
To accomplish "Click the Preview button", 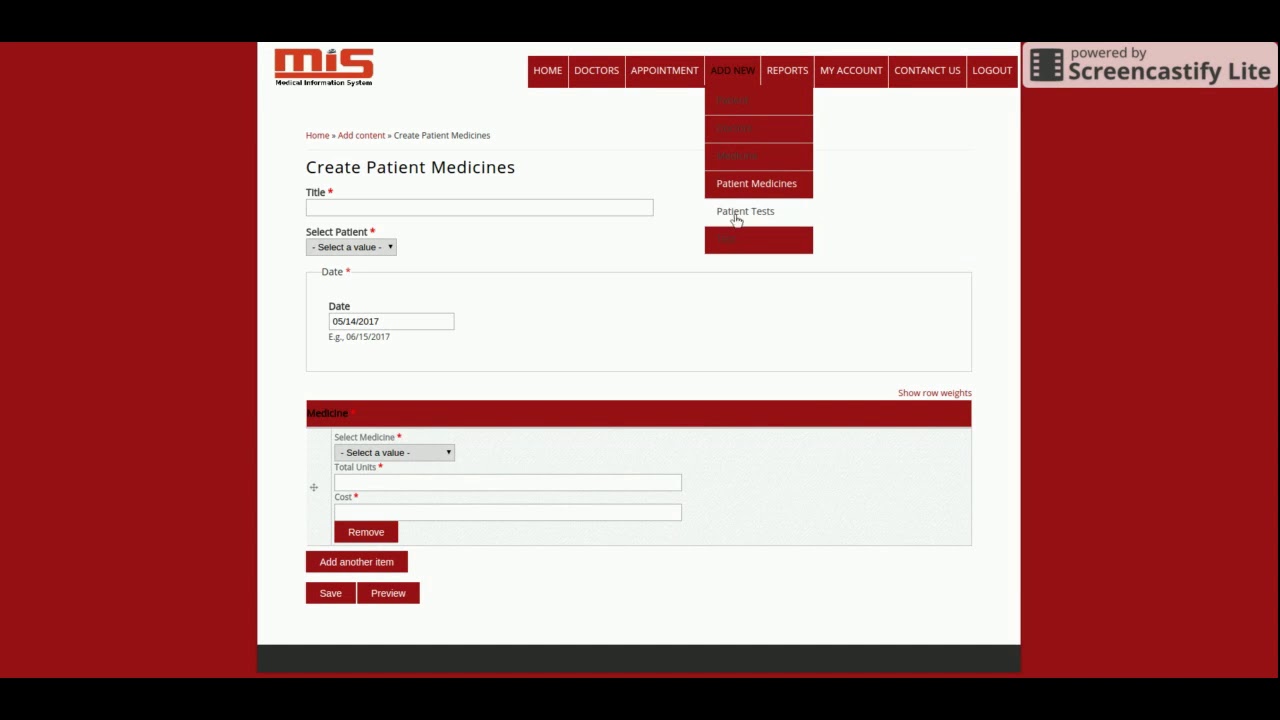I will [x=388, y=593].
